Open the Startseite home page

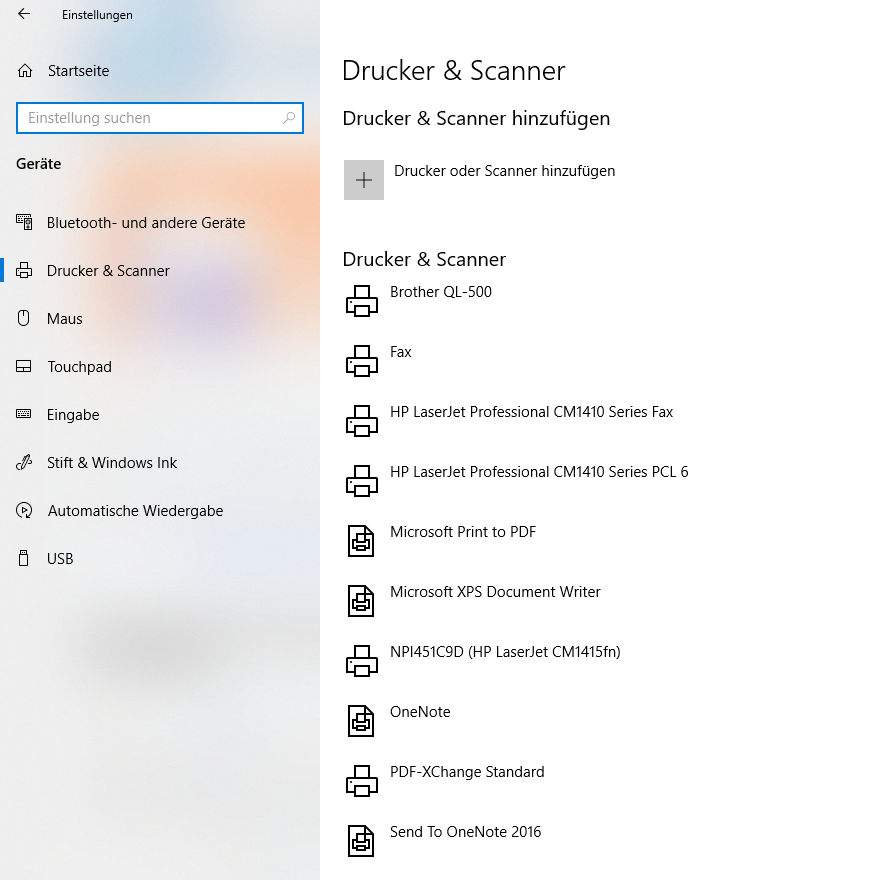coord(79,71)
